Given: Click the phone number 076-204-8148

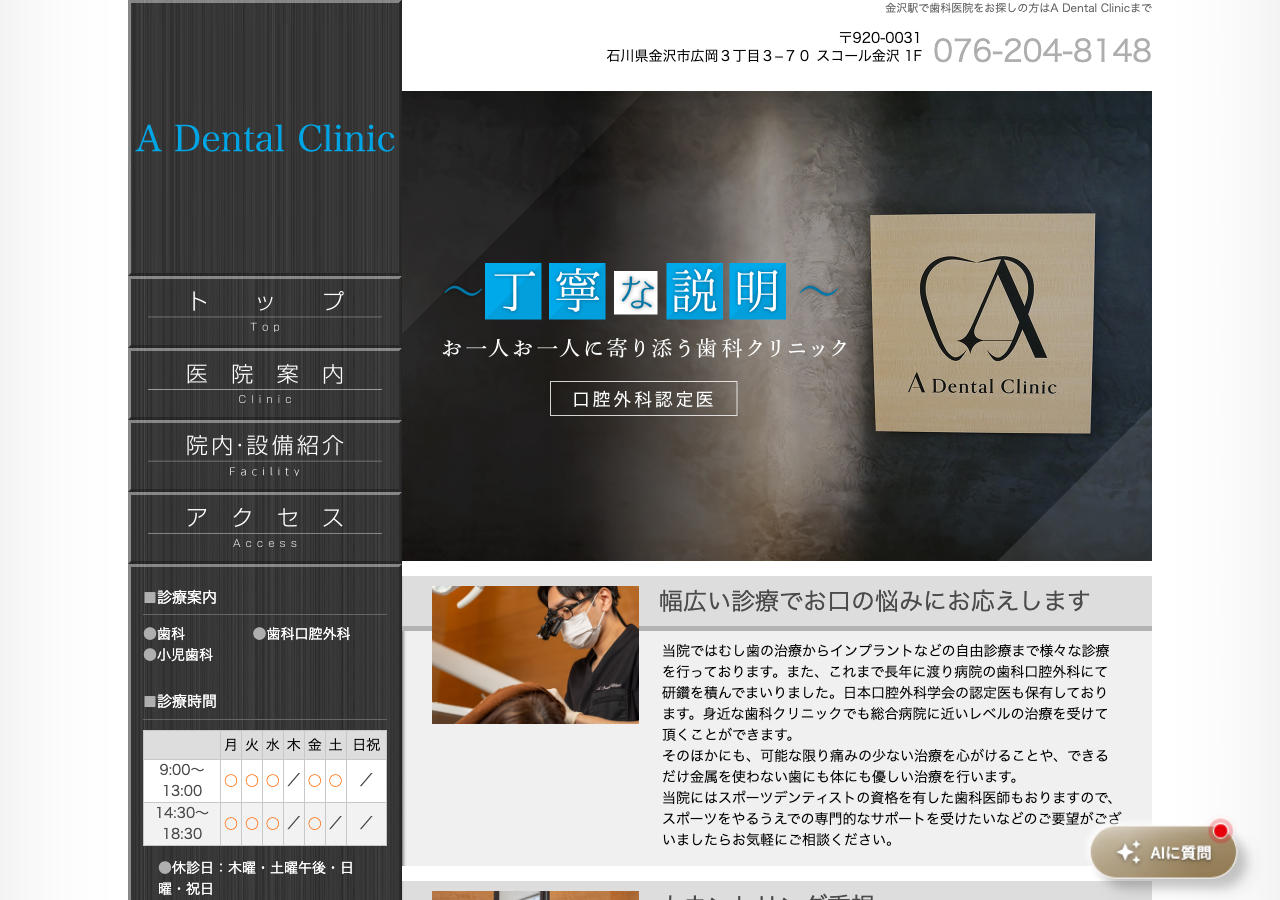Looking at the screenshot, I should click(x=1042, y=50).
